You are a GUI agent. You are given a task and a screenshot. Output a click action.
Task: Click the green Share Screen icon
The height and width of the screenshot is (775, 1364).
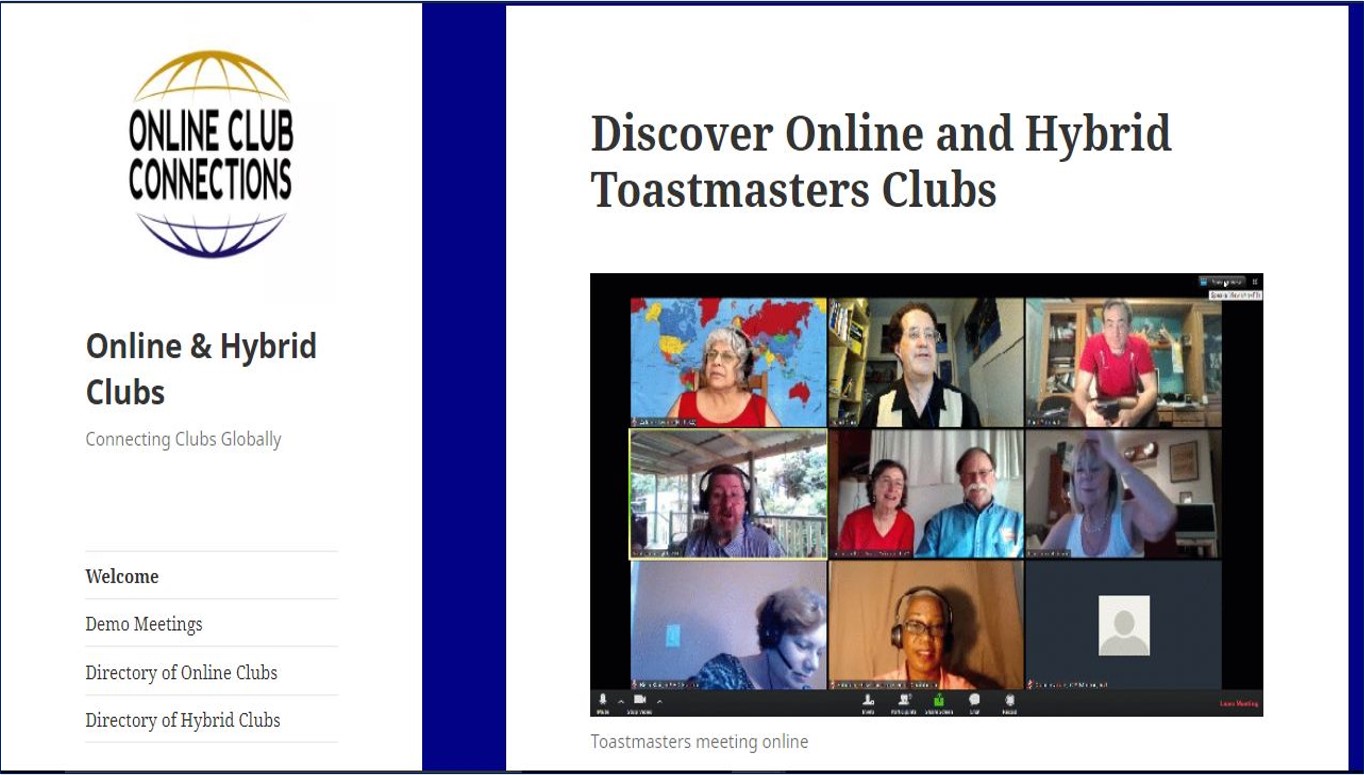(x=939, y=700)
